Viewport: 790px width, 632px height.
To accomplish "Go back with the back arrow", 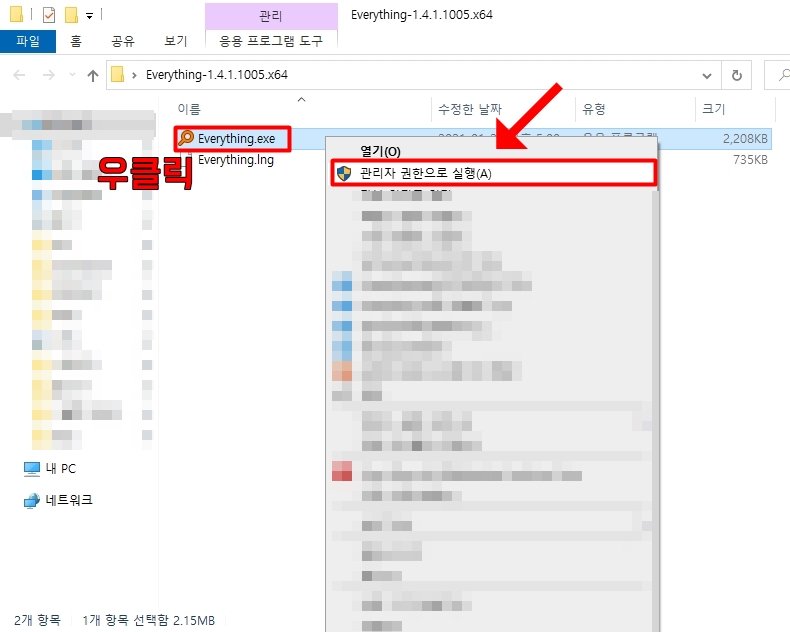I will [19, 75].
